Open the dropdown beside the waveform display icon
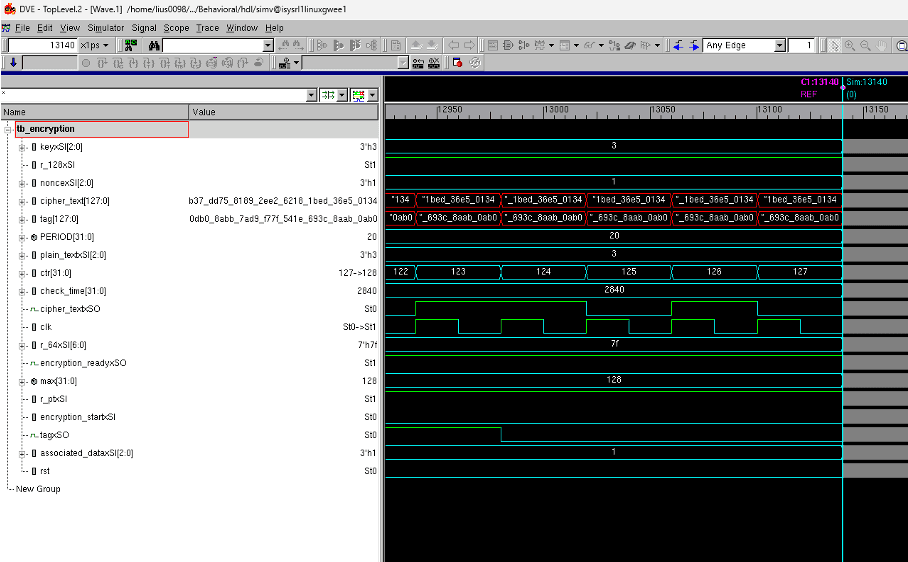The width and height of the screenshot is (908, 562). pyautogui.click(x=342, y=95)
